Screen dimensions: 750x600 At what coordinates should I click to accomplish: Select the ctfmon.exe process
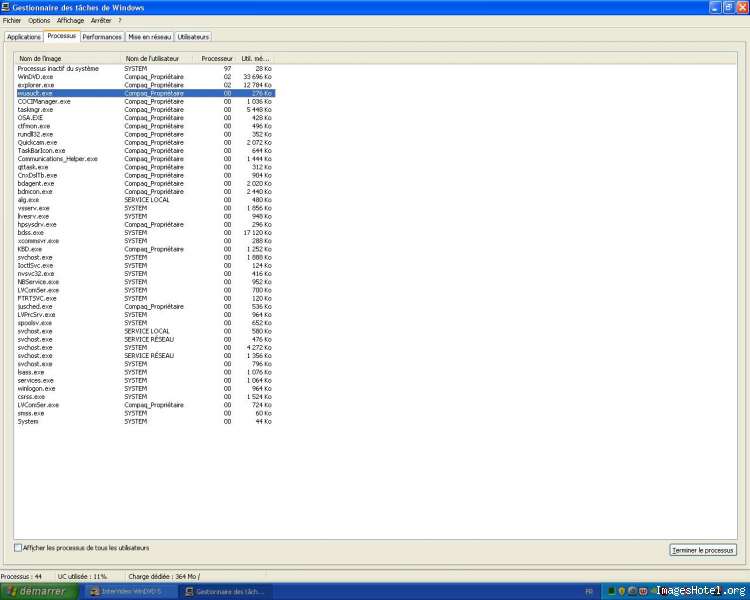tap(145, 126)
